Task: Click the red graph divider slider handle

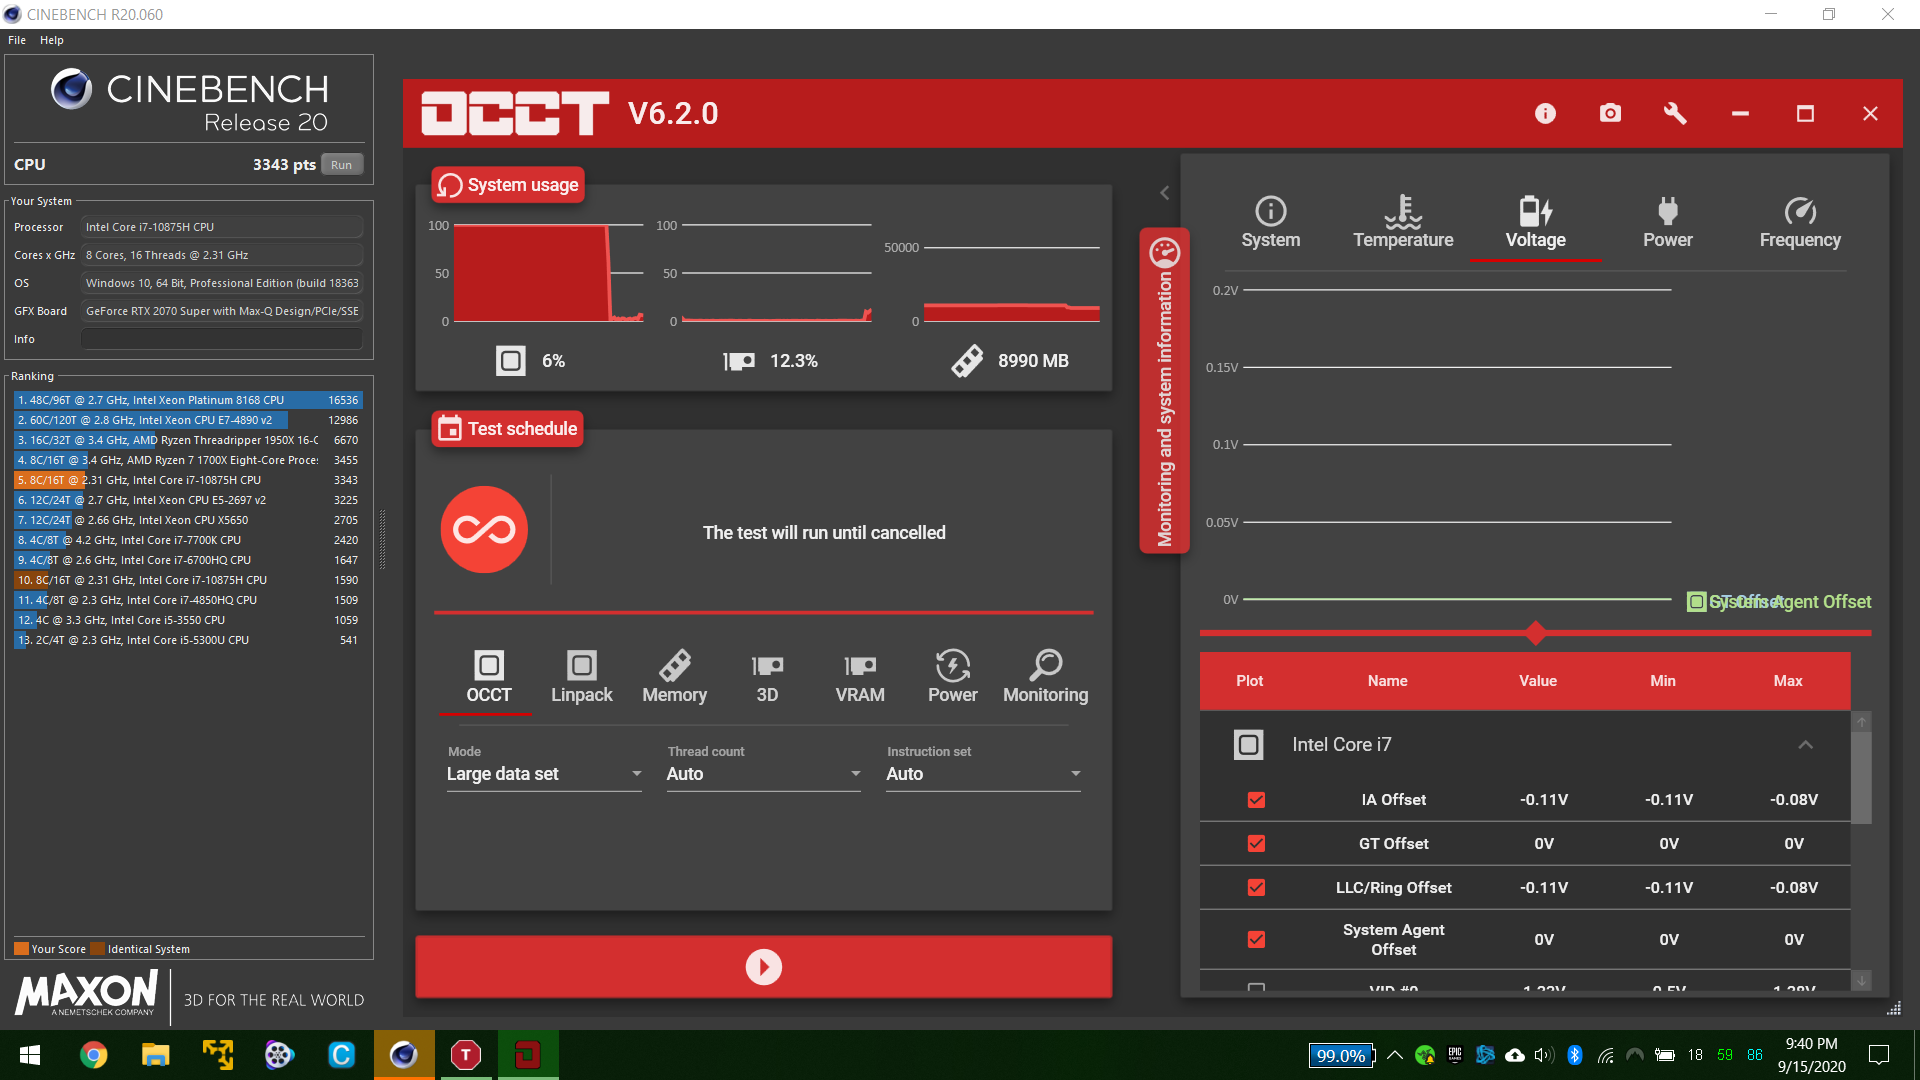Action: 1536,633
